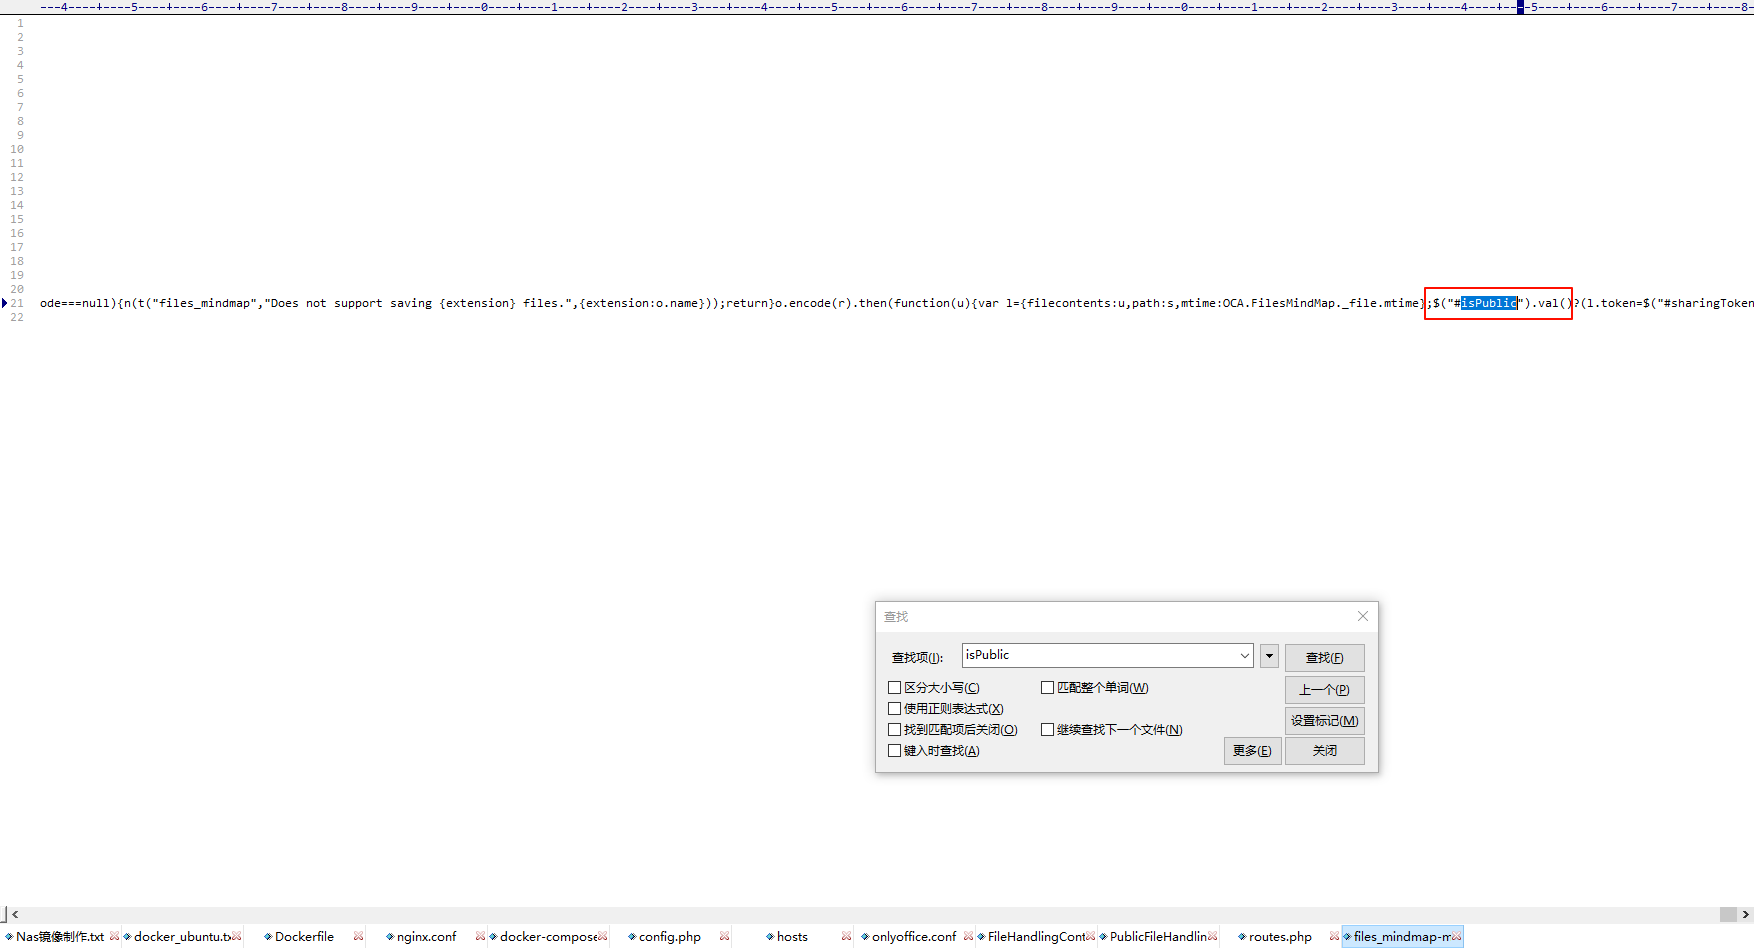Click the 设置标记(M) set mark button
The width and height of the screenshot is (1754, 949).
1325,721
